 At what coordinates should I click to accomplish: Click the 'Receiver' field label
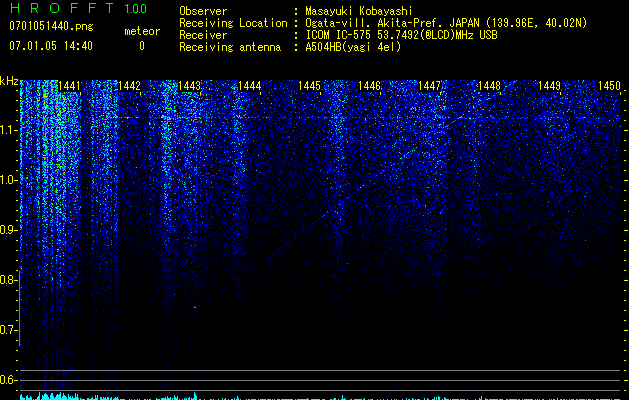click(x=203, y=35)
